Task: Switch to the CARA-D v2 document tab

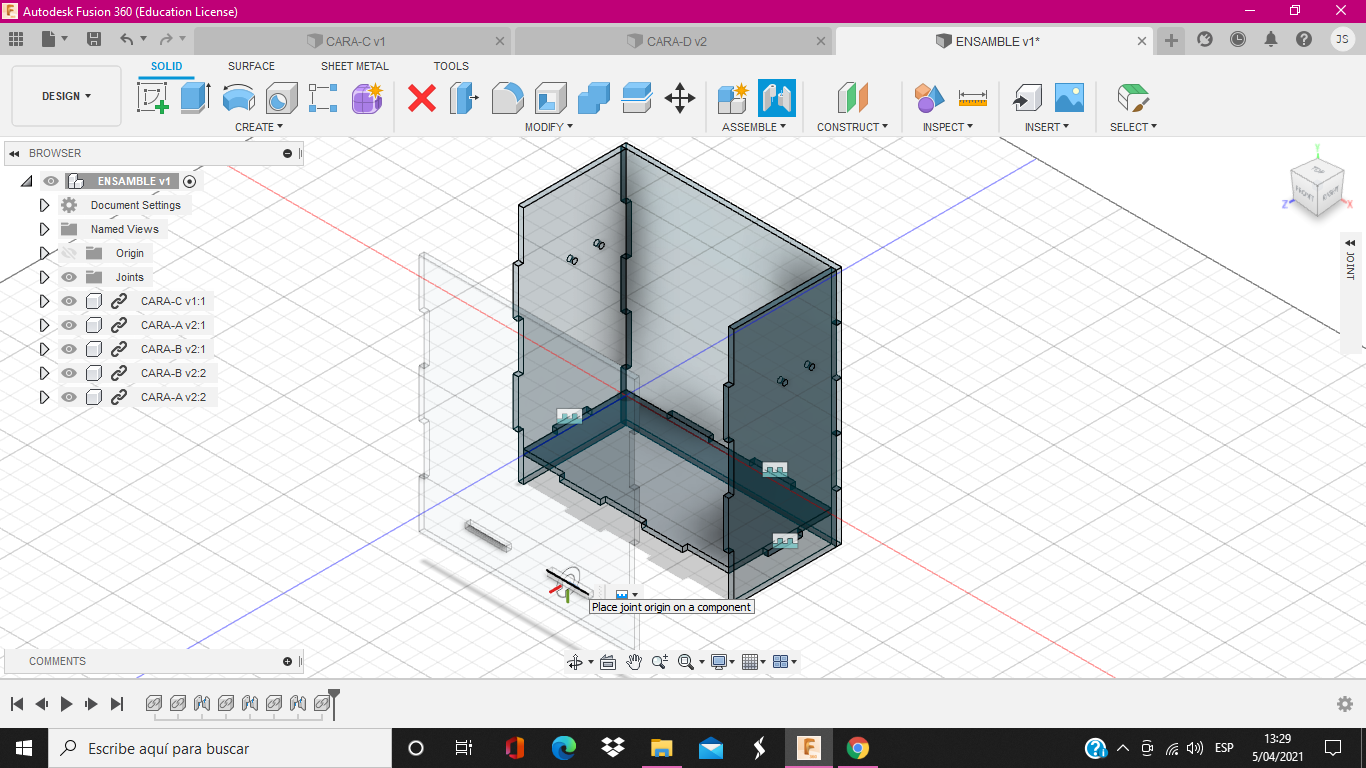Action: (x=673, y=41)
